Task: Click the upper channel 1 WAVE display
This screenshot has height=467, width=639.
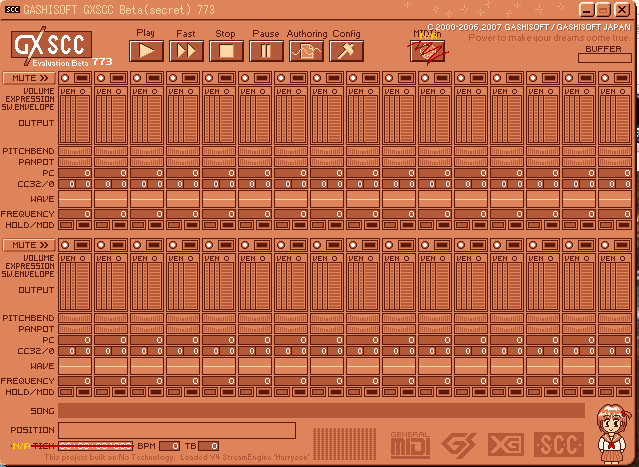Action: click(x=75, y=198)
